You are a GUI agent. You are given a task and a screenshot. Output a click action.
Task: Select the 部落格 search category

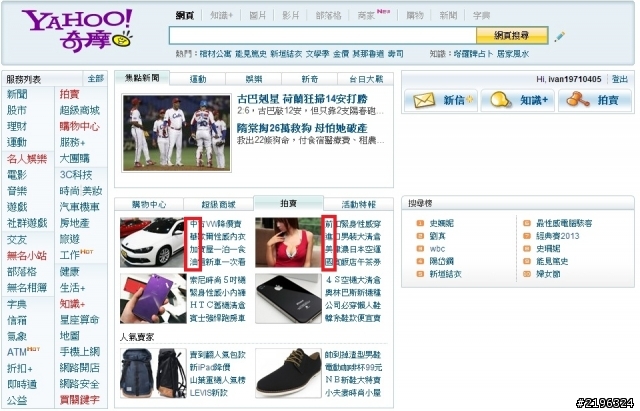[x=328, y=16]
